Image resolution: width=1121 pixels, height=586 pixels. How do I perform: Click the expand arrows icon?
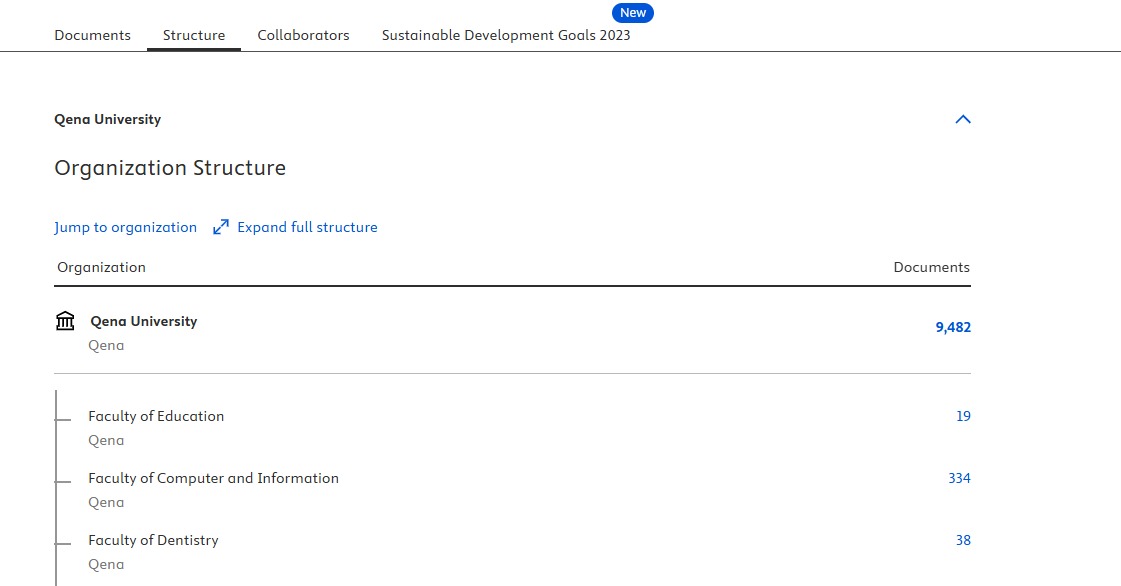[x=221, y=227]
